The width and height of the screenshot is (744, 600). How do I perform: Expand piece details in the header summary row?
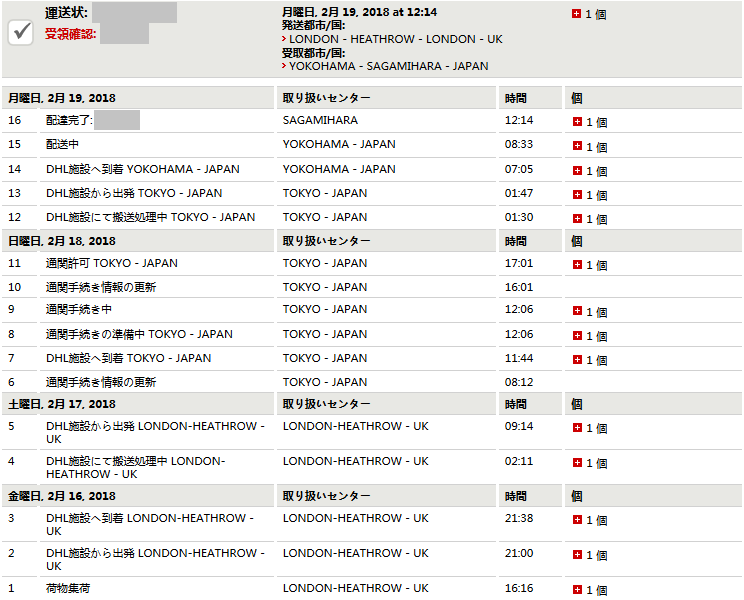577,14
